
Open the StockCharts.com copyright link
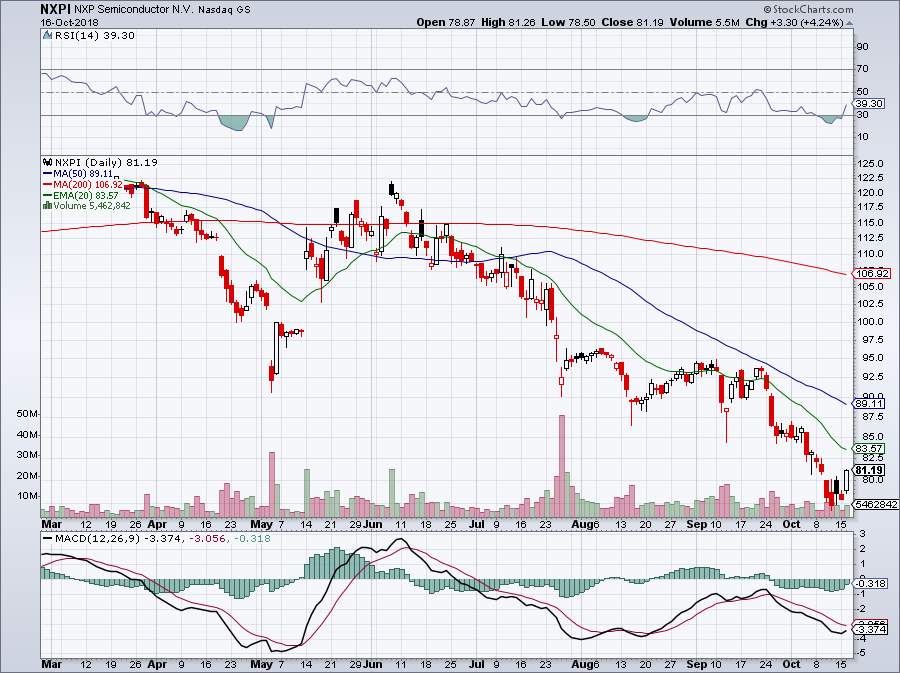click(808, 9)
